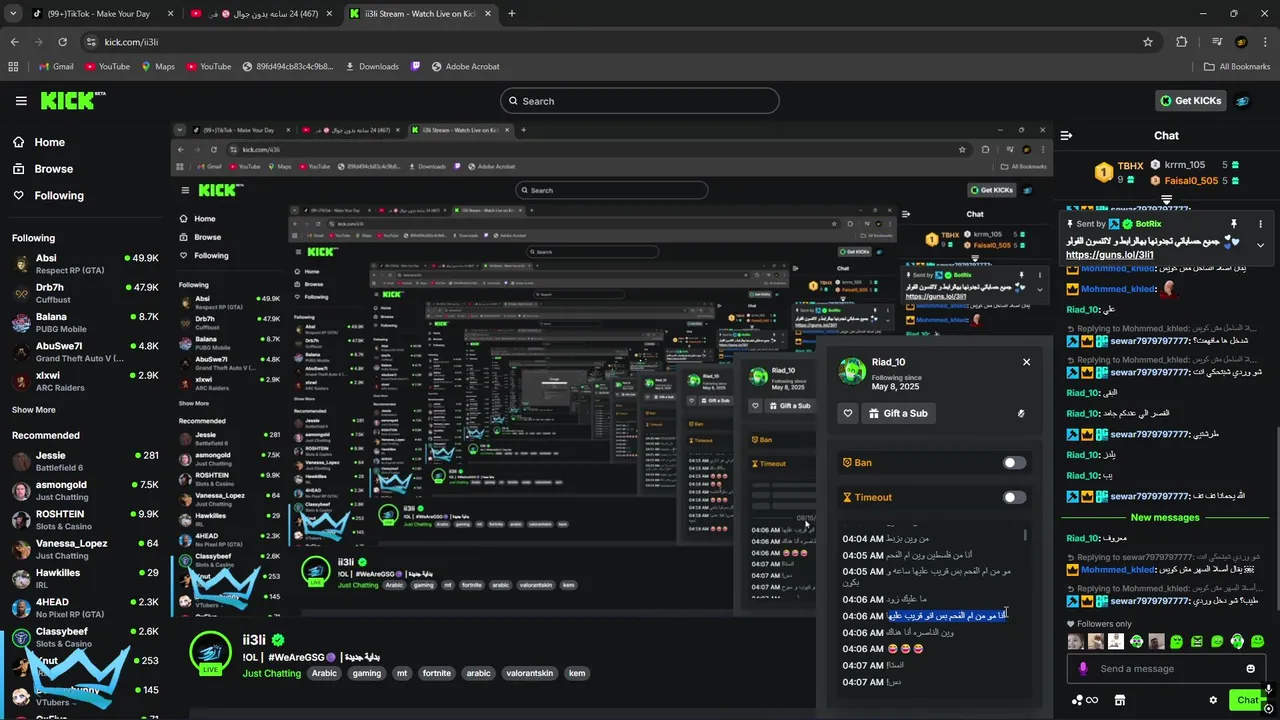Click TBHX name in the chat leaderboard
The image size is (1280, 720).
1130,166
